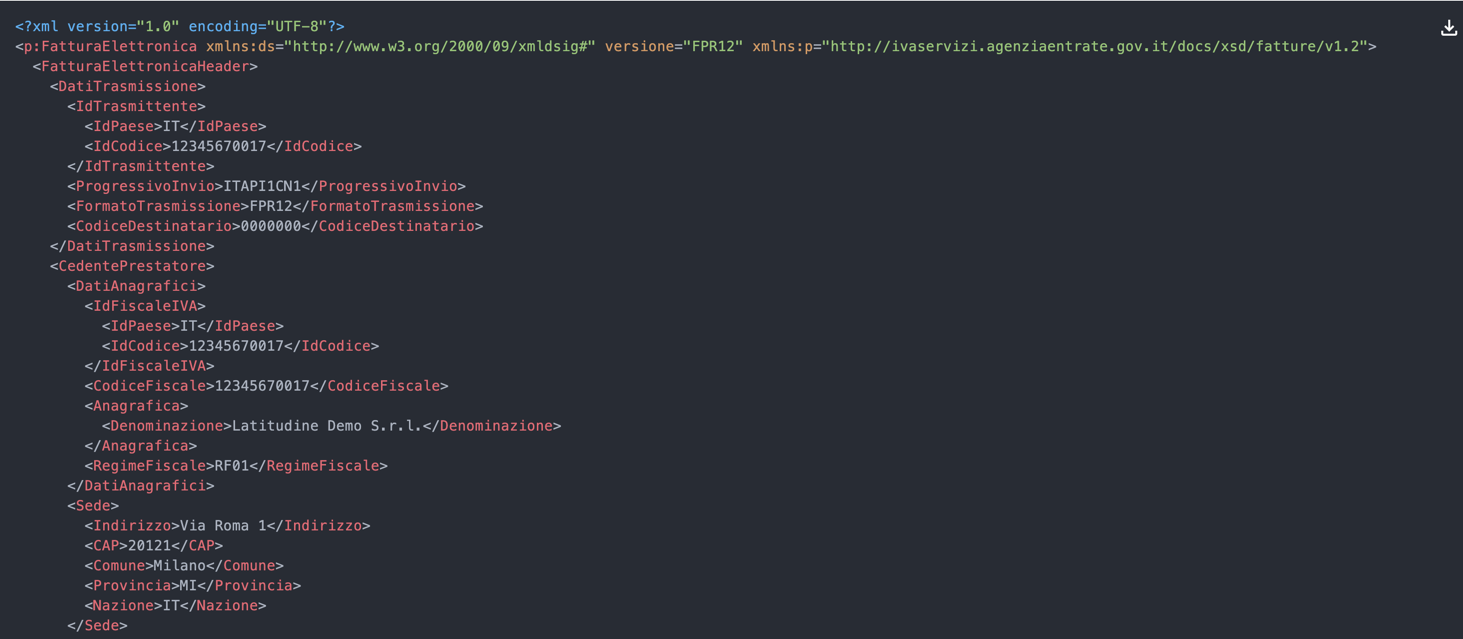Viewport: 1463px width, 639px height.
Task: Click the Provincia value MI
Action: point(188,586)
